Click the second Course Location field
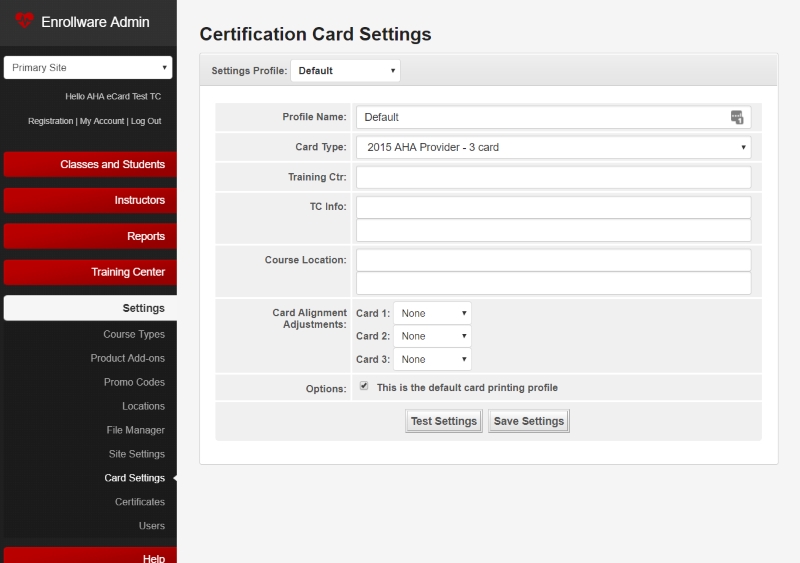800x563 pixels. [554, 283]
